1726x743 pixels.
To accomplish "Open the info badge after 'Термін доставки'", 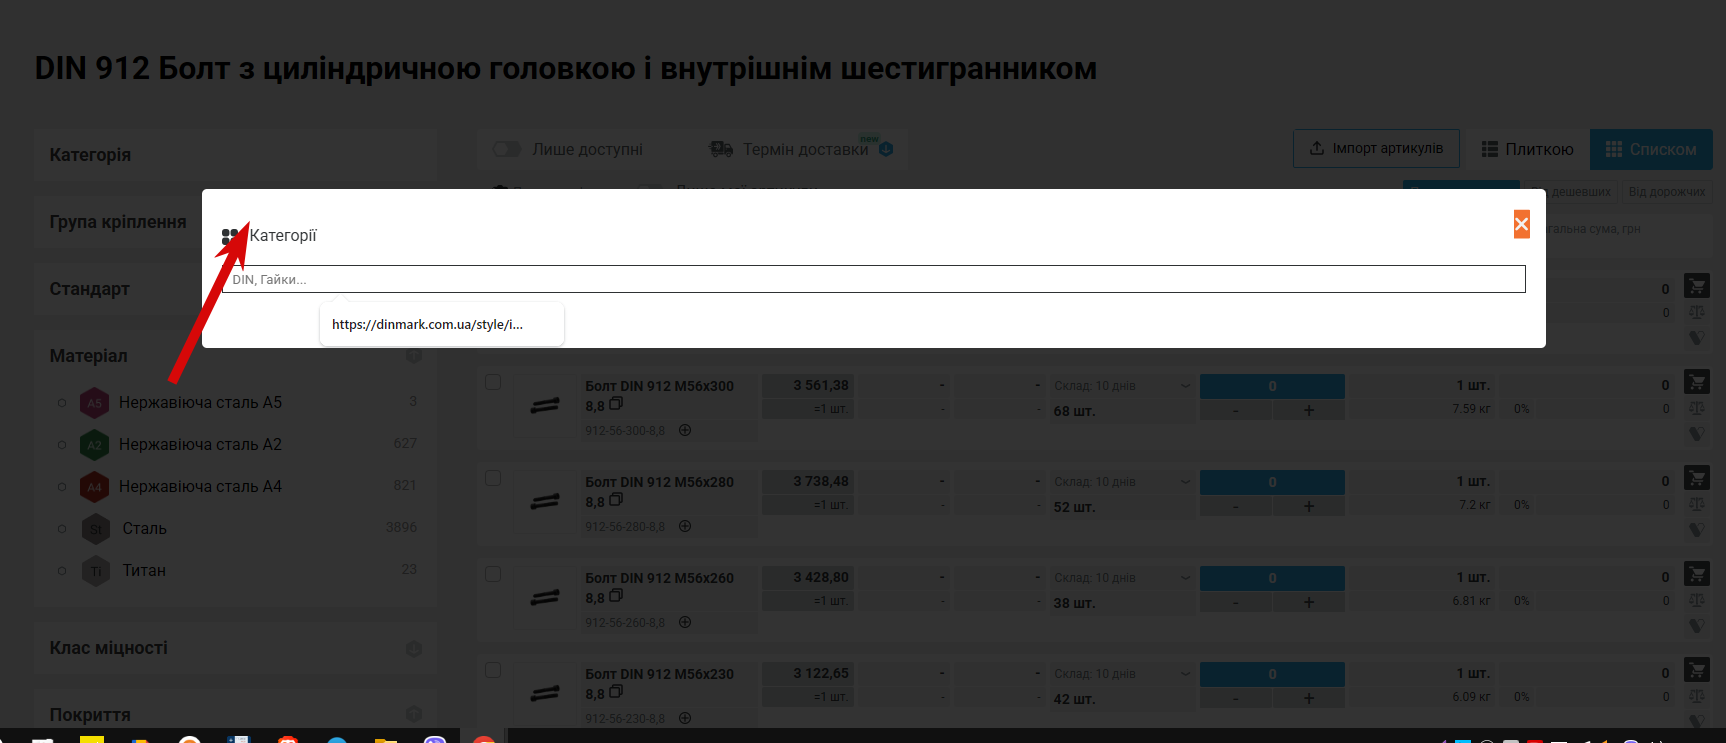I will (x=886, y=149).
